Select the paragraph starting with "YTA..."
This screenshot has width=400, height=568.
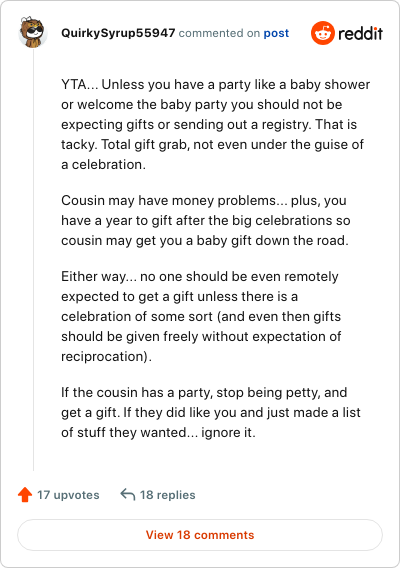(216, 124)
